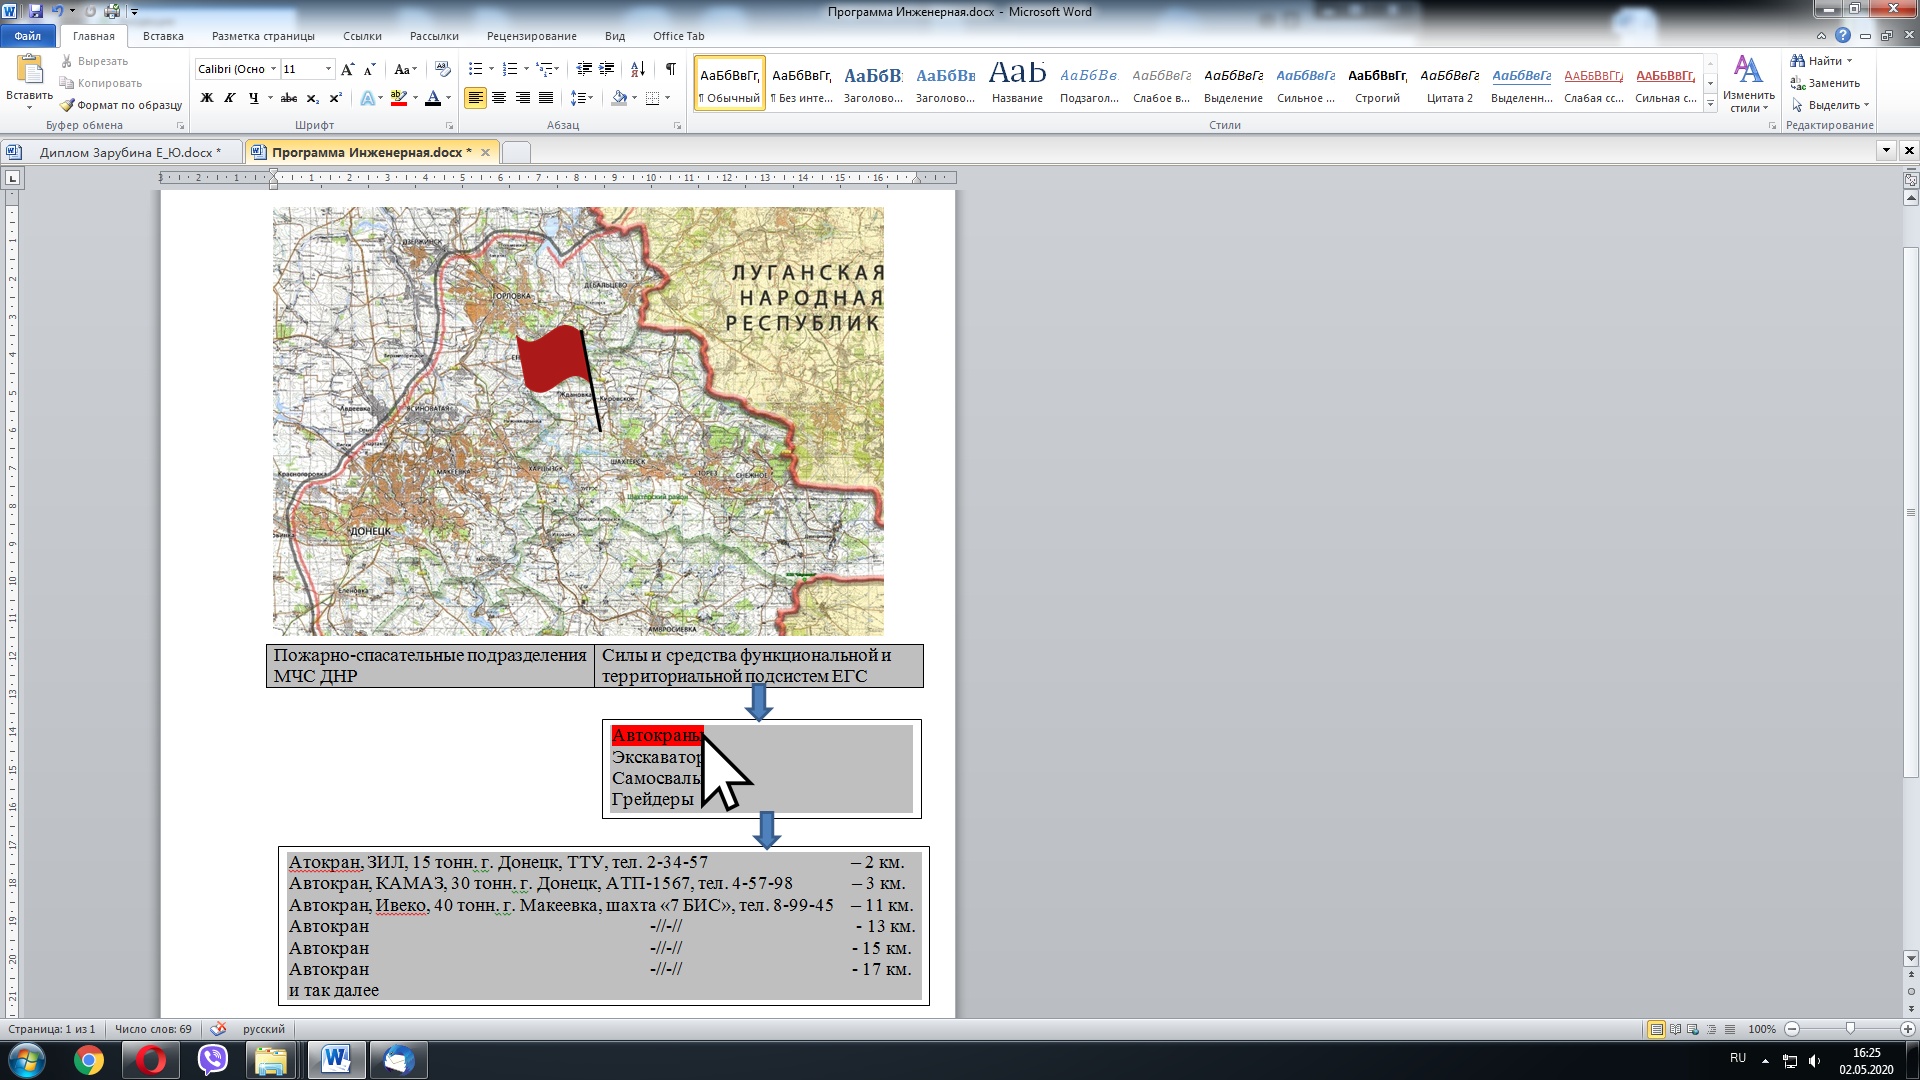Pick text highlight color

(x=398, y=98)
